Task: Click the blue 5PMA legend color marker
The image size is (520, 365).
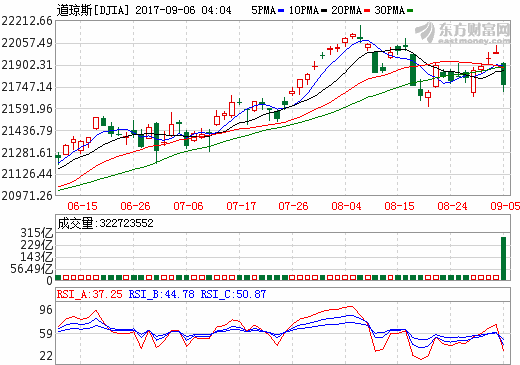Action: click(x=281, y=11)
